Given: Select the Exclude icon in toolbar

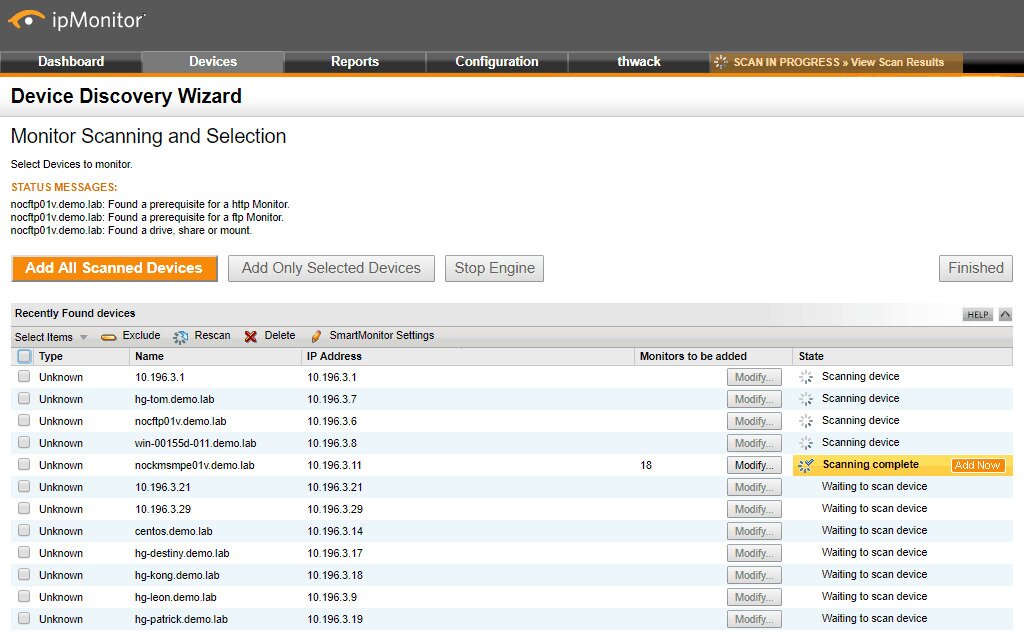Looking at the screenshot, I should coord(109,336).
